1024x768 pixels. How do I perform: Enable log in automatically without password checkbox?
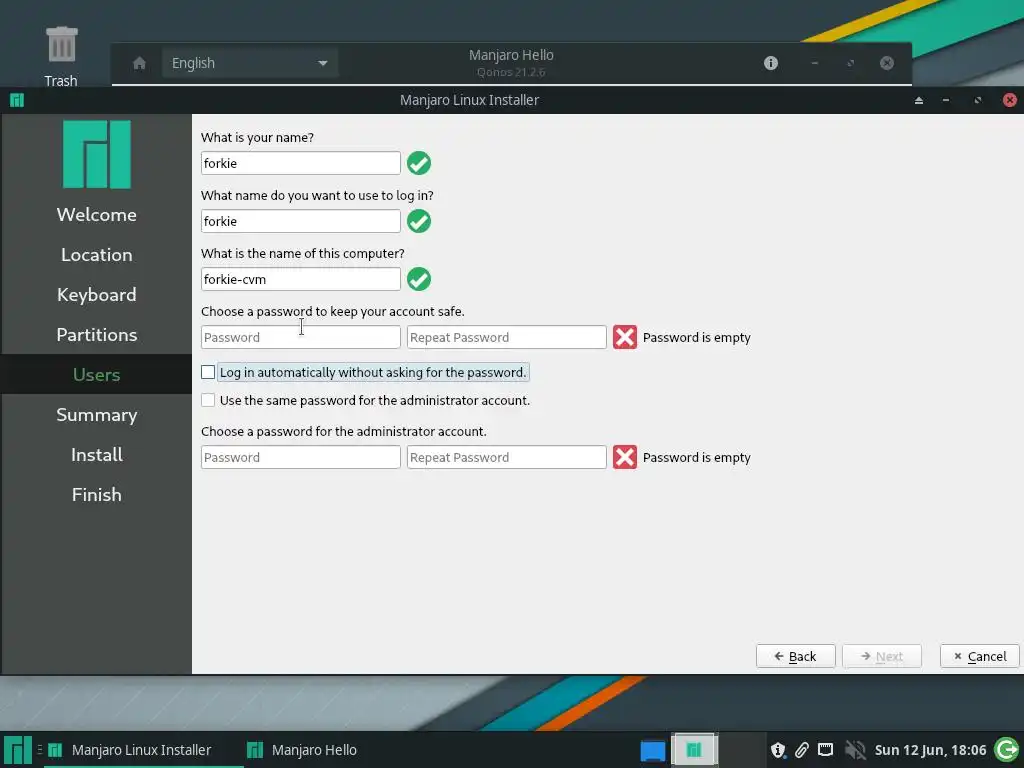pos(208,372)
